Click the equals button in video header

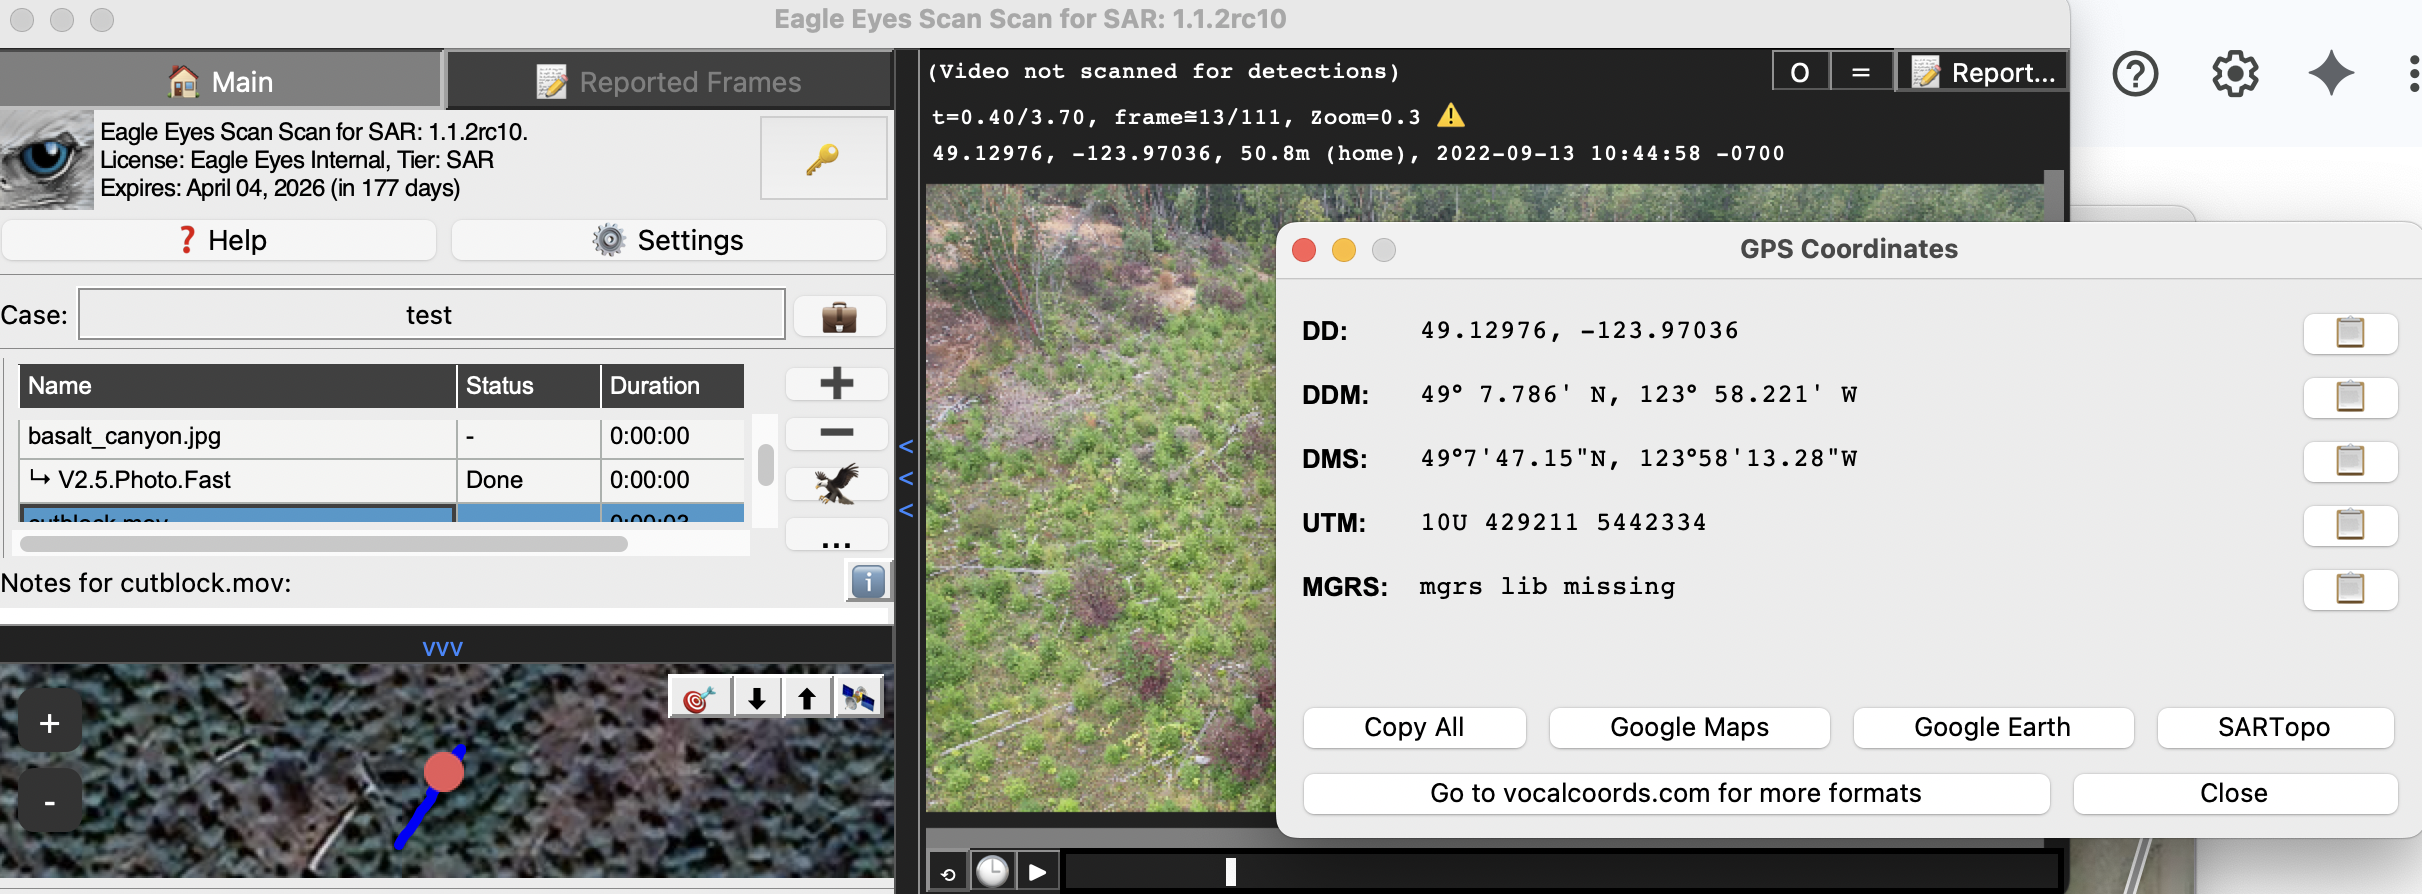pyautogui.click(x=1861, y=72)
